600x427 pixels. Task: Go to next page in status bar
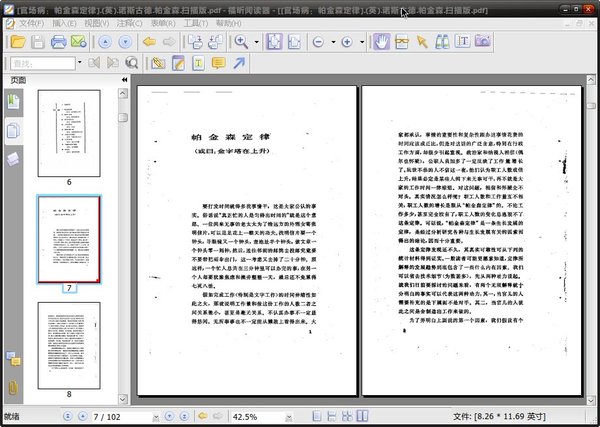coord(169,416)
